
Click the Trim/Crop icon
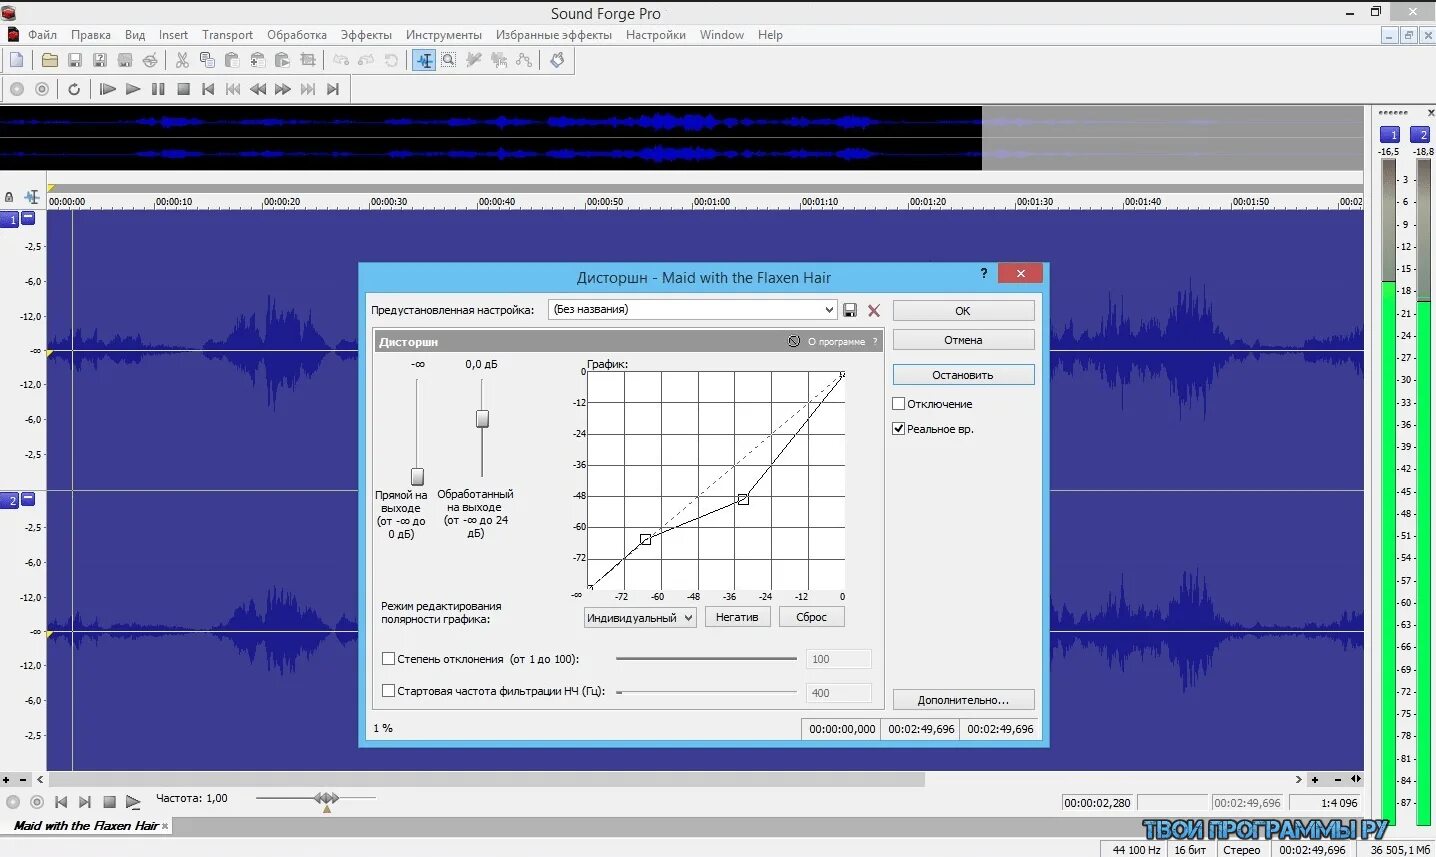coord(308,60)
